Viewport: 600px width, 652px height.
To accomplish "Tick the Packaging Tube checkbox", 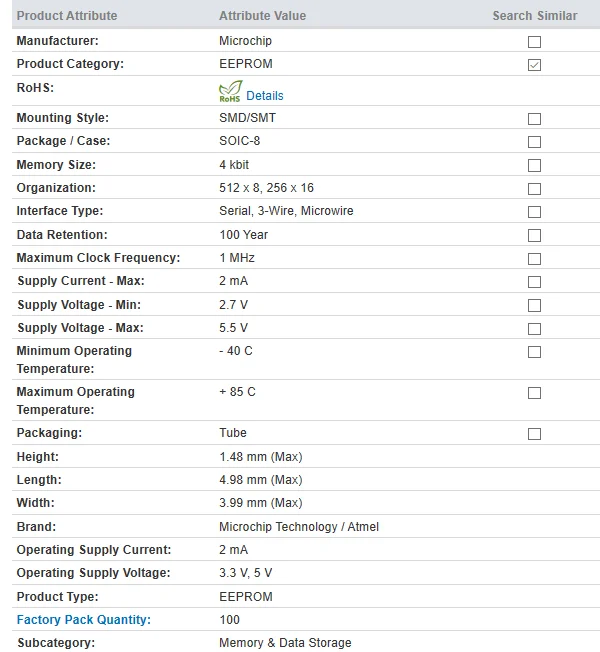I will click(x=534, y=434).
